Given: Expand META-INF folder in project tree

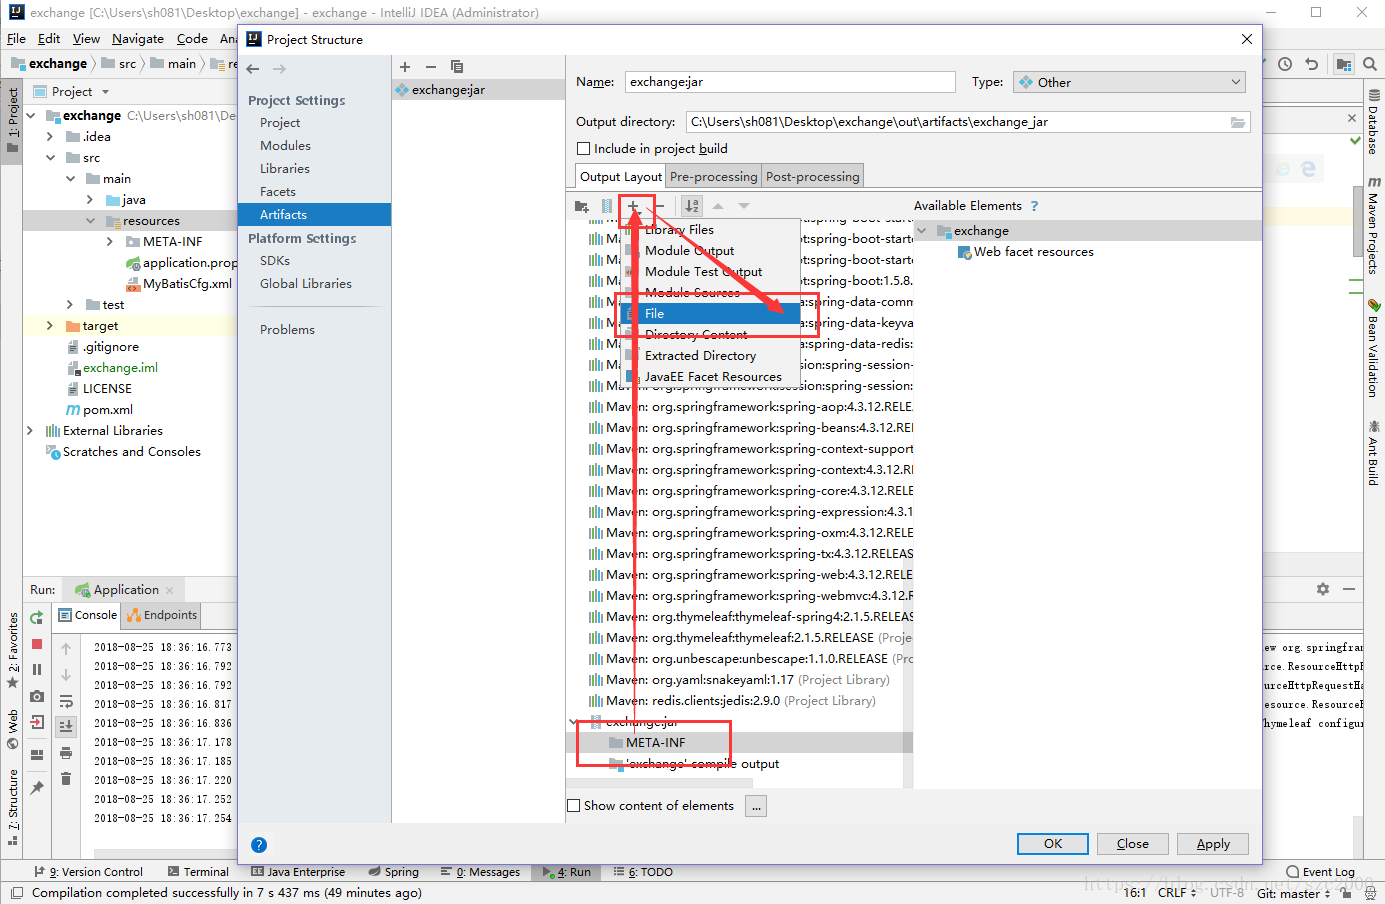Looking at the screenshot, I should coord(110,242).
